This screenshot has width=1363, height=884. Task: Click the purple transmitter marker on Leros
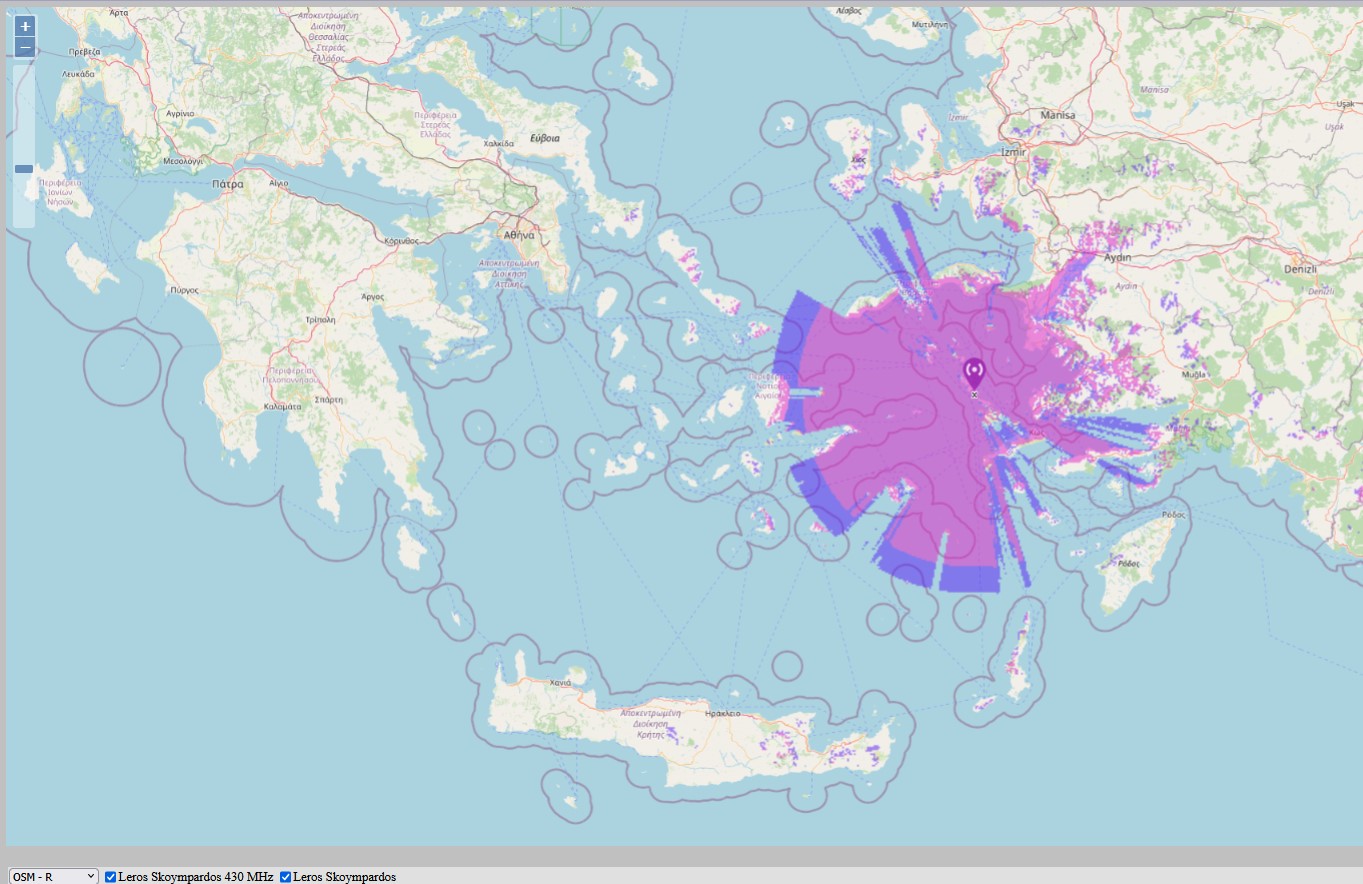(974, 374)
